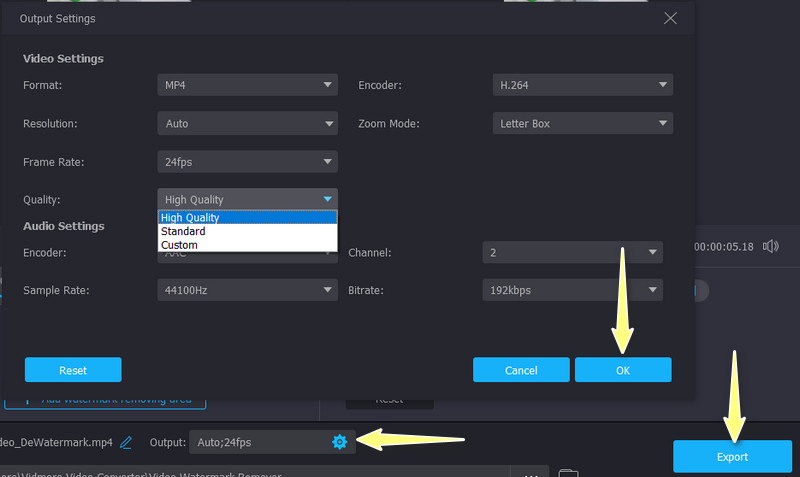Viewport: 800px width, 477px height.
Task: Close the Output Settings dialog
Action: coord(670,18)
